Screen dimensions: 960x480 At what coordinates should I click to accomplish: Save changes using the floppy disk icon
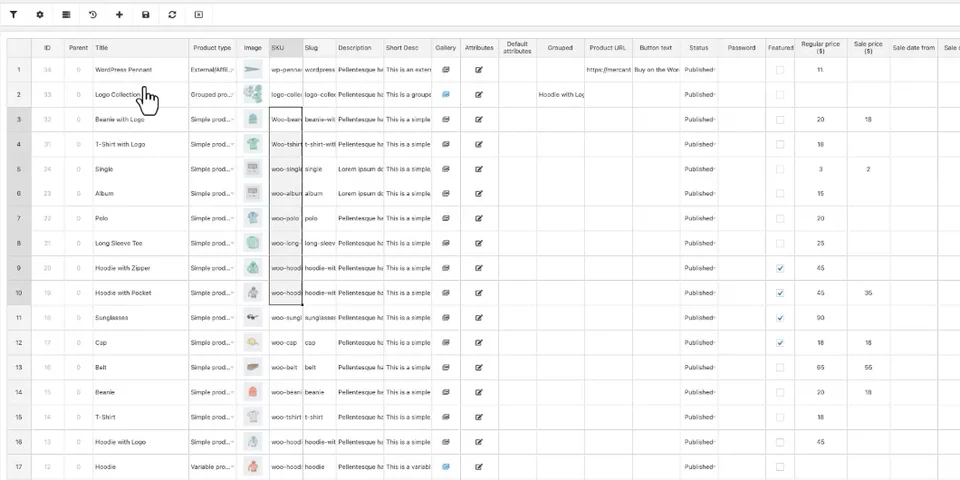click(x=146, y=15)
